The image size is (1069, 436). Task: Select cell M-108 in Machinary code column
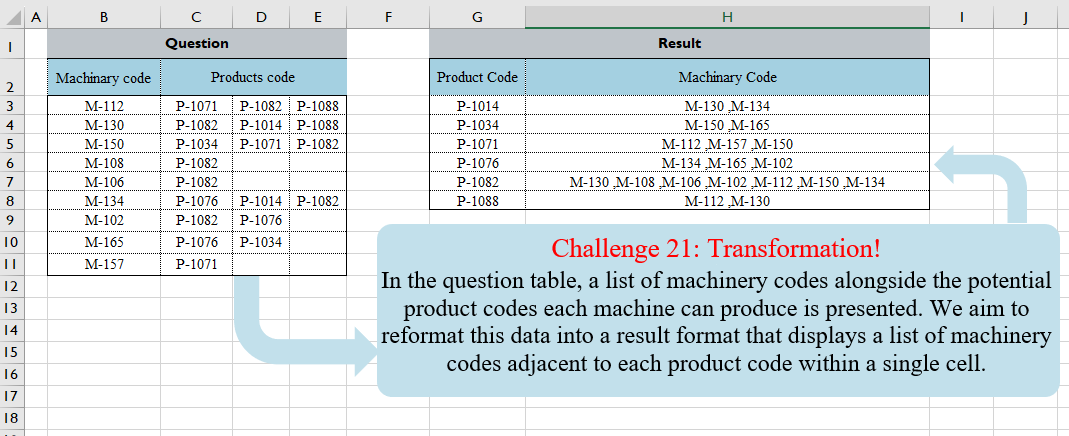coord(103,163)
